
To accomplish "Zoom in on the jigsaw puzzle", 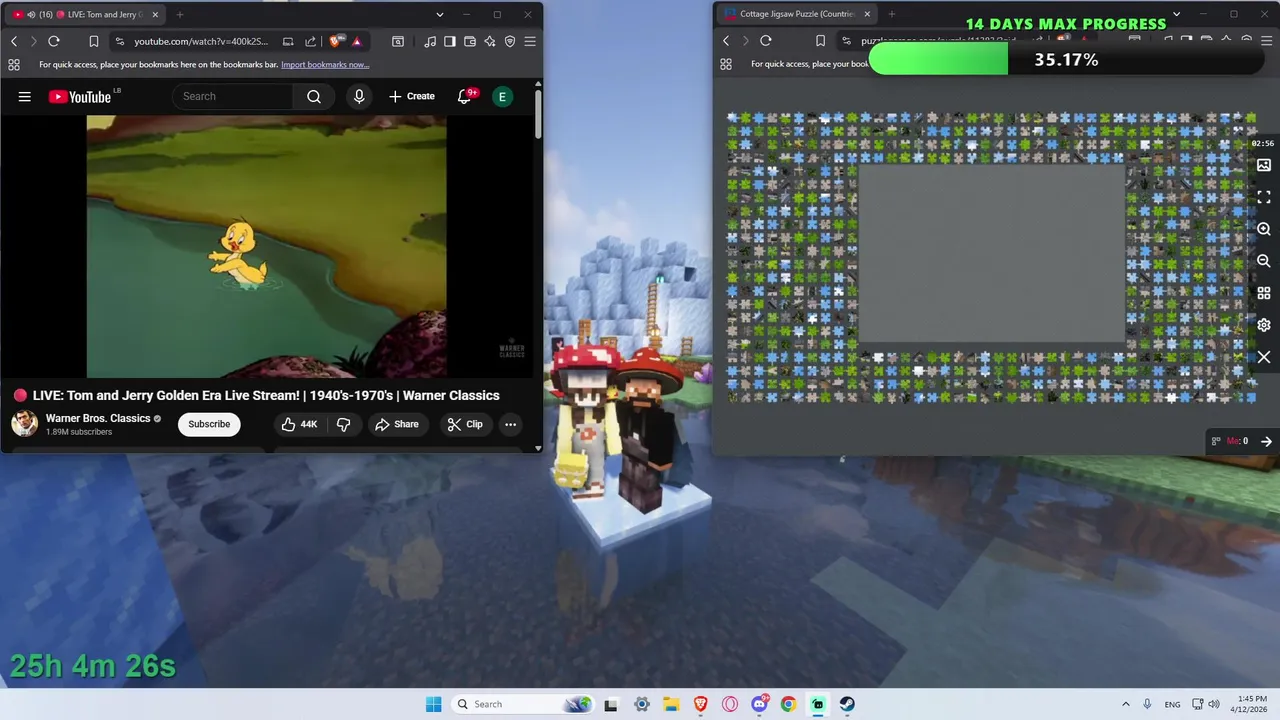I will point(1264,229).
